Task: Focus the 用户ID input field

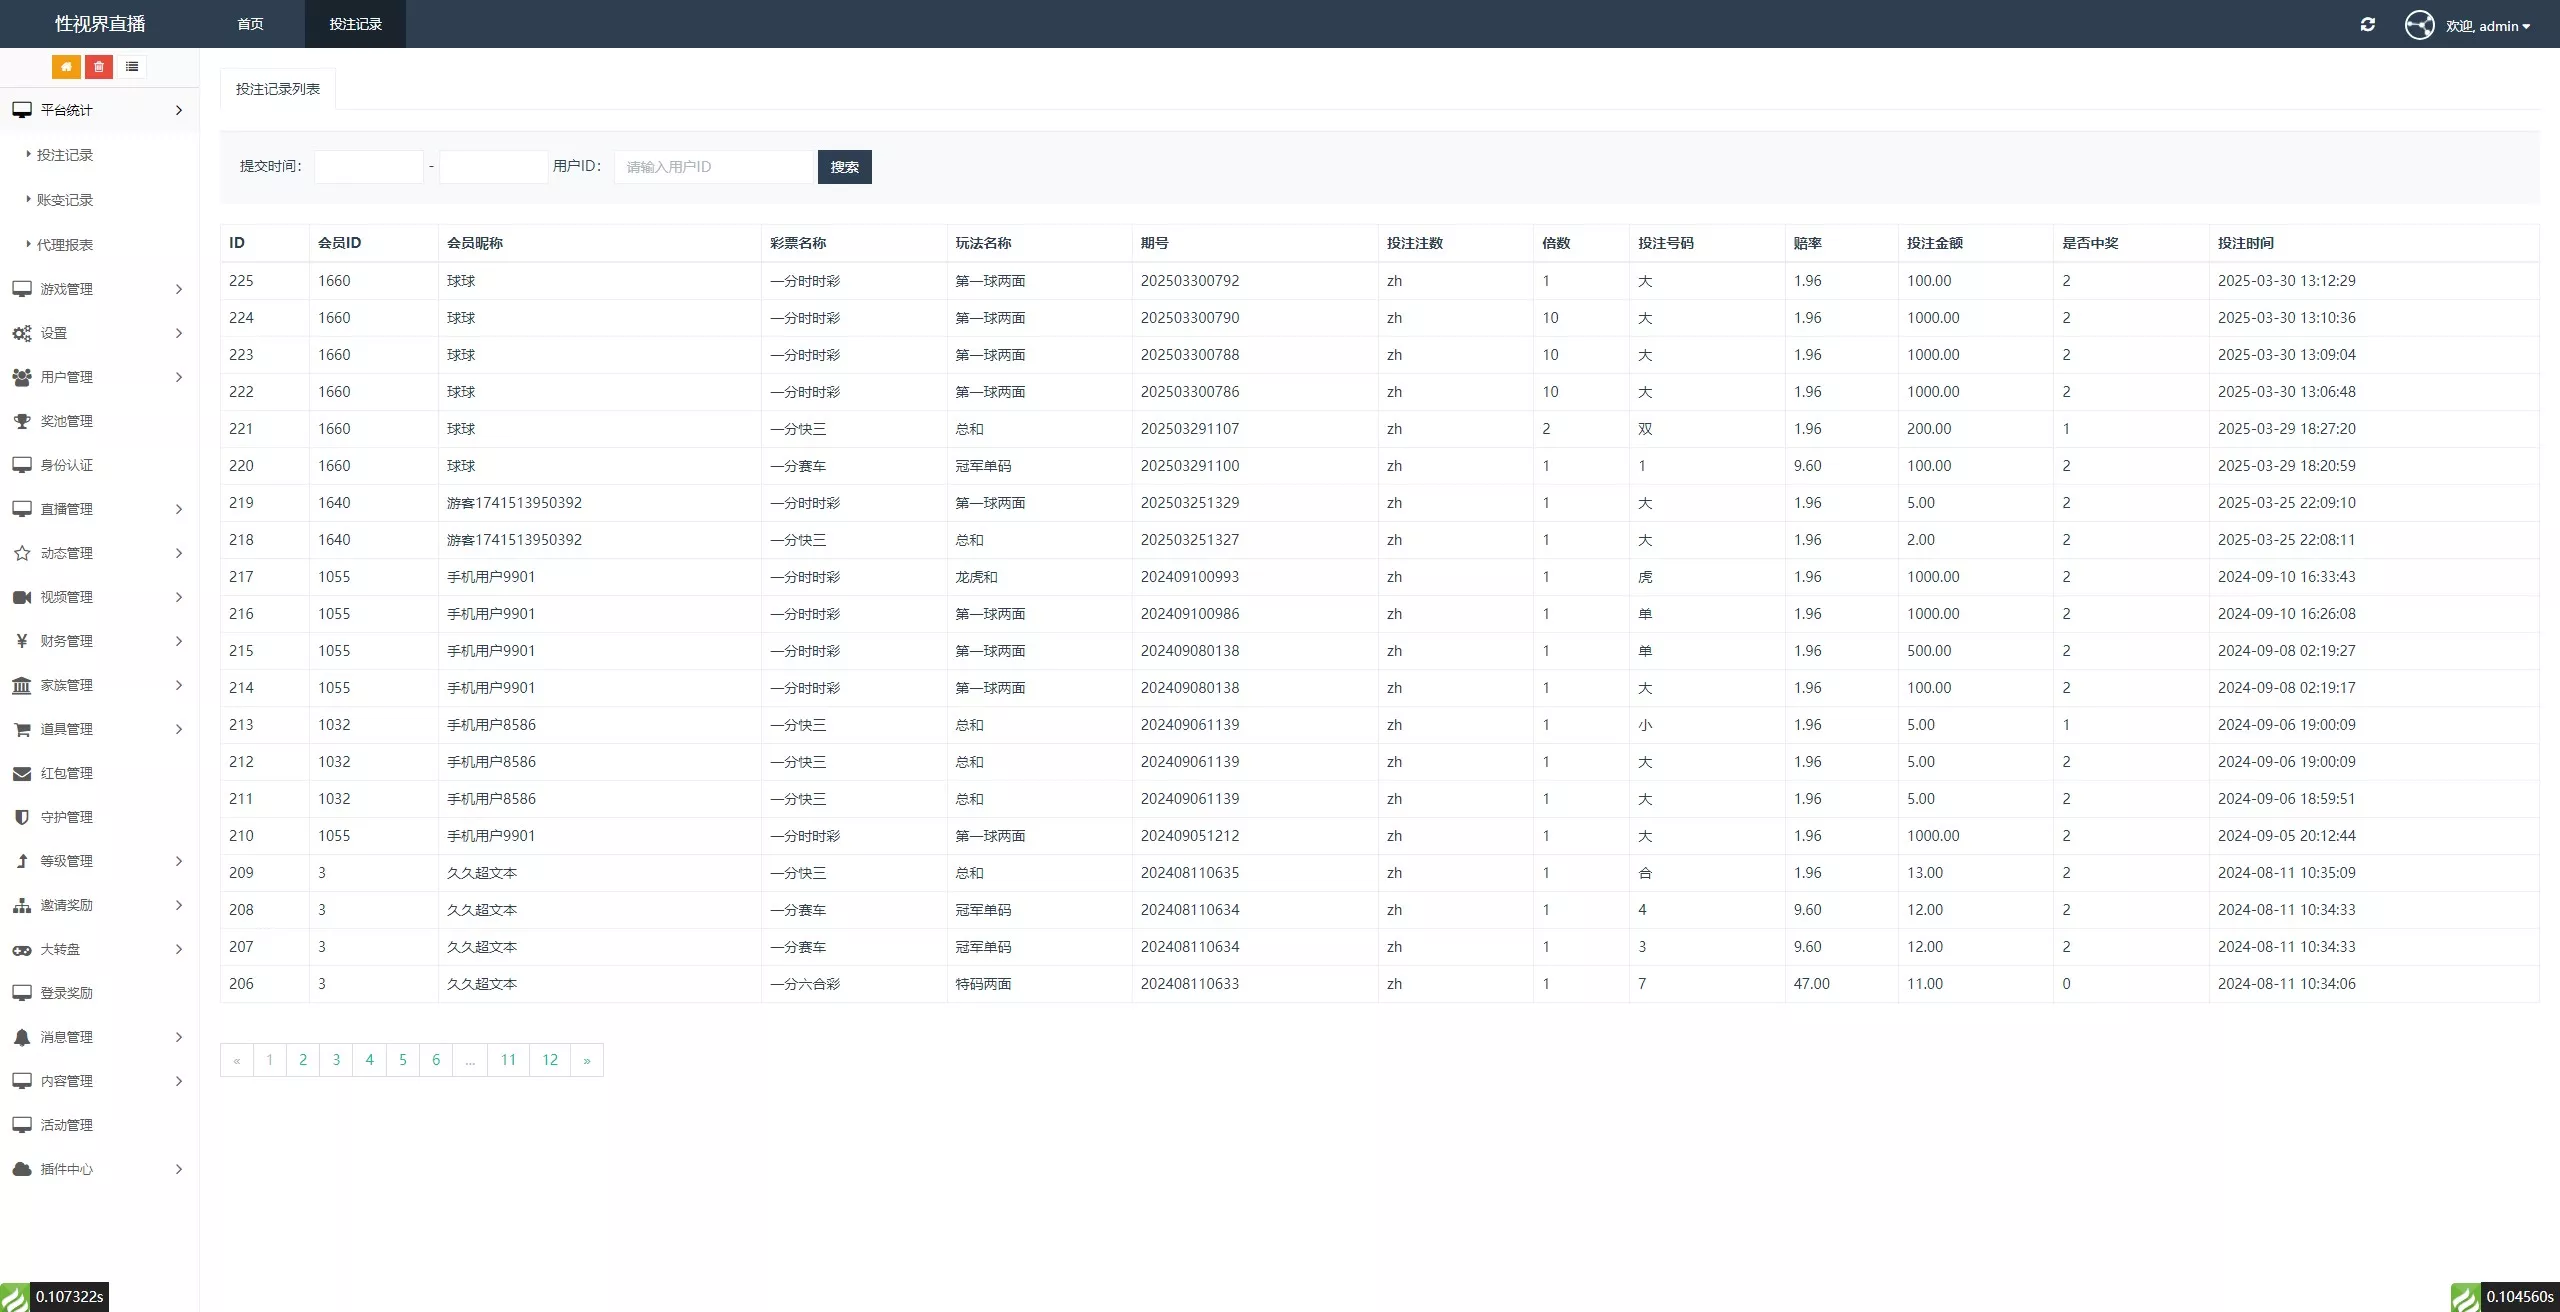Action: 714,167
